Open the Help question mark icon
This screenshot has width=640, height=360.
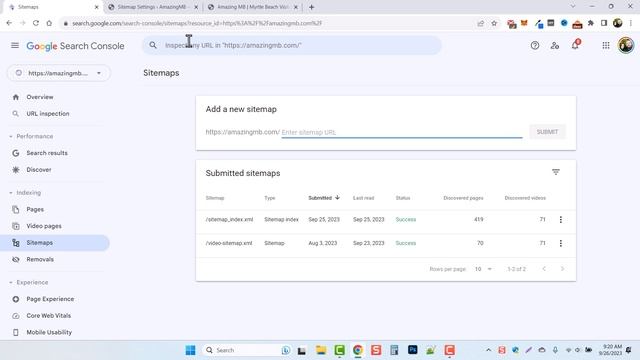click(535, 46)
